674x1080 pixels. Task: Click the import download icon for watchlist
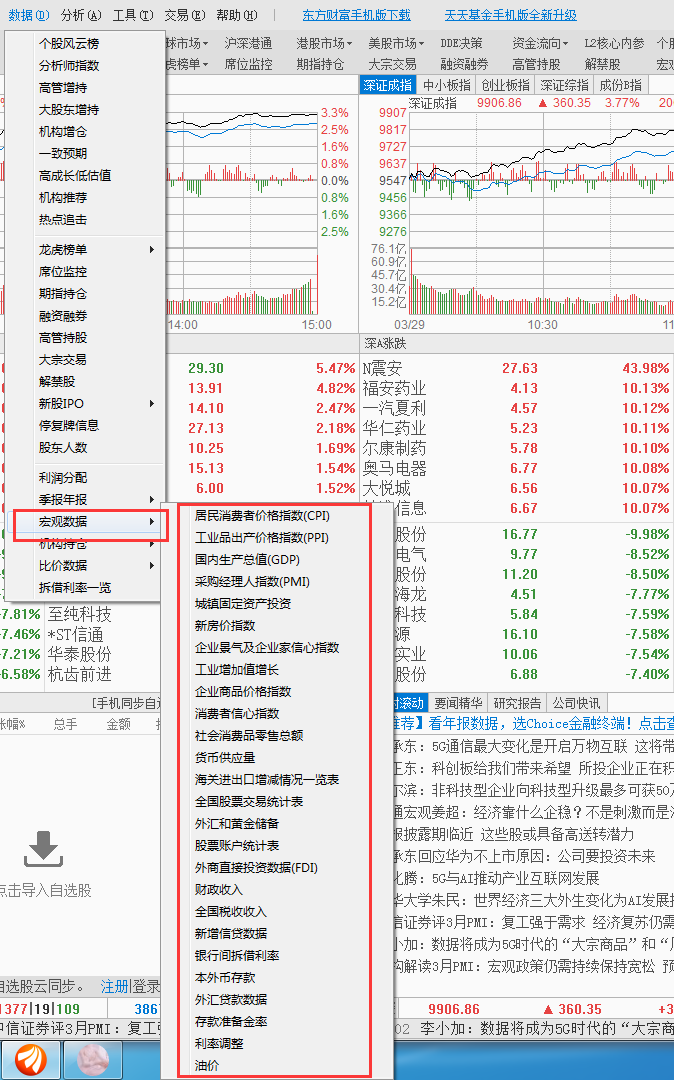[x=43, y=849]
